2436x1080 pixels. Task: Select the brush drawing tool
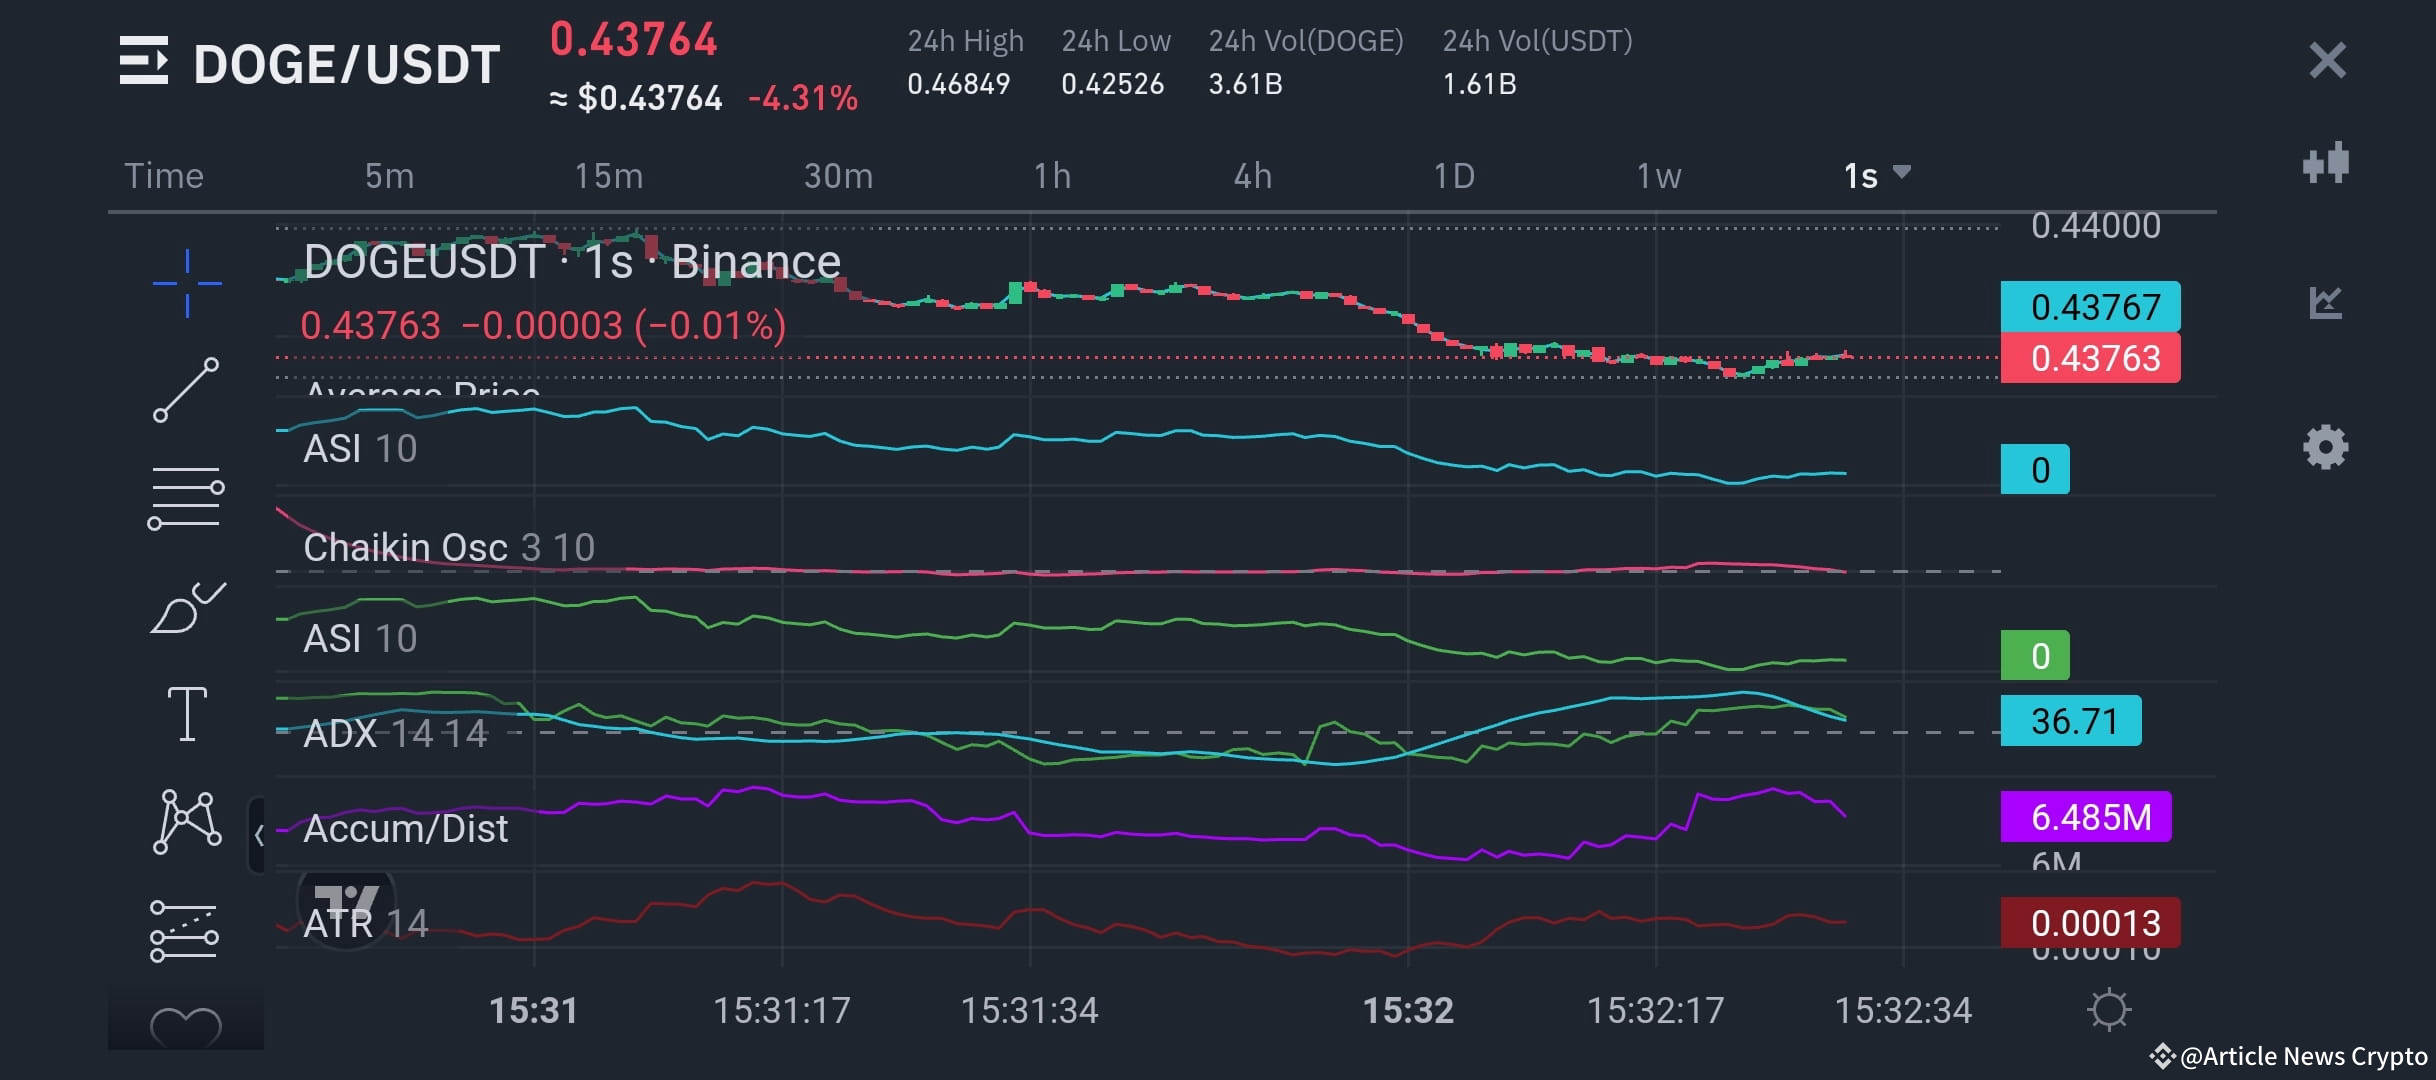[x=186, y=608]
